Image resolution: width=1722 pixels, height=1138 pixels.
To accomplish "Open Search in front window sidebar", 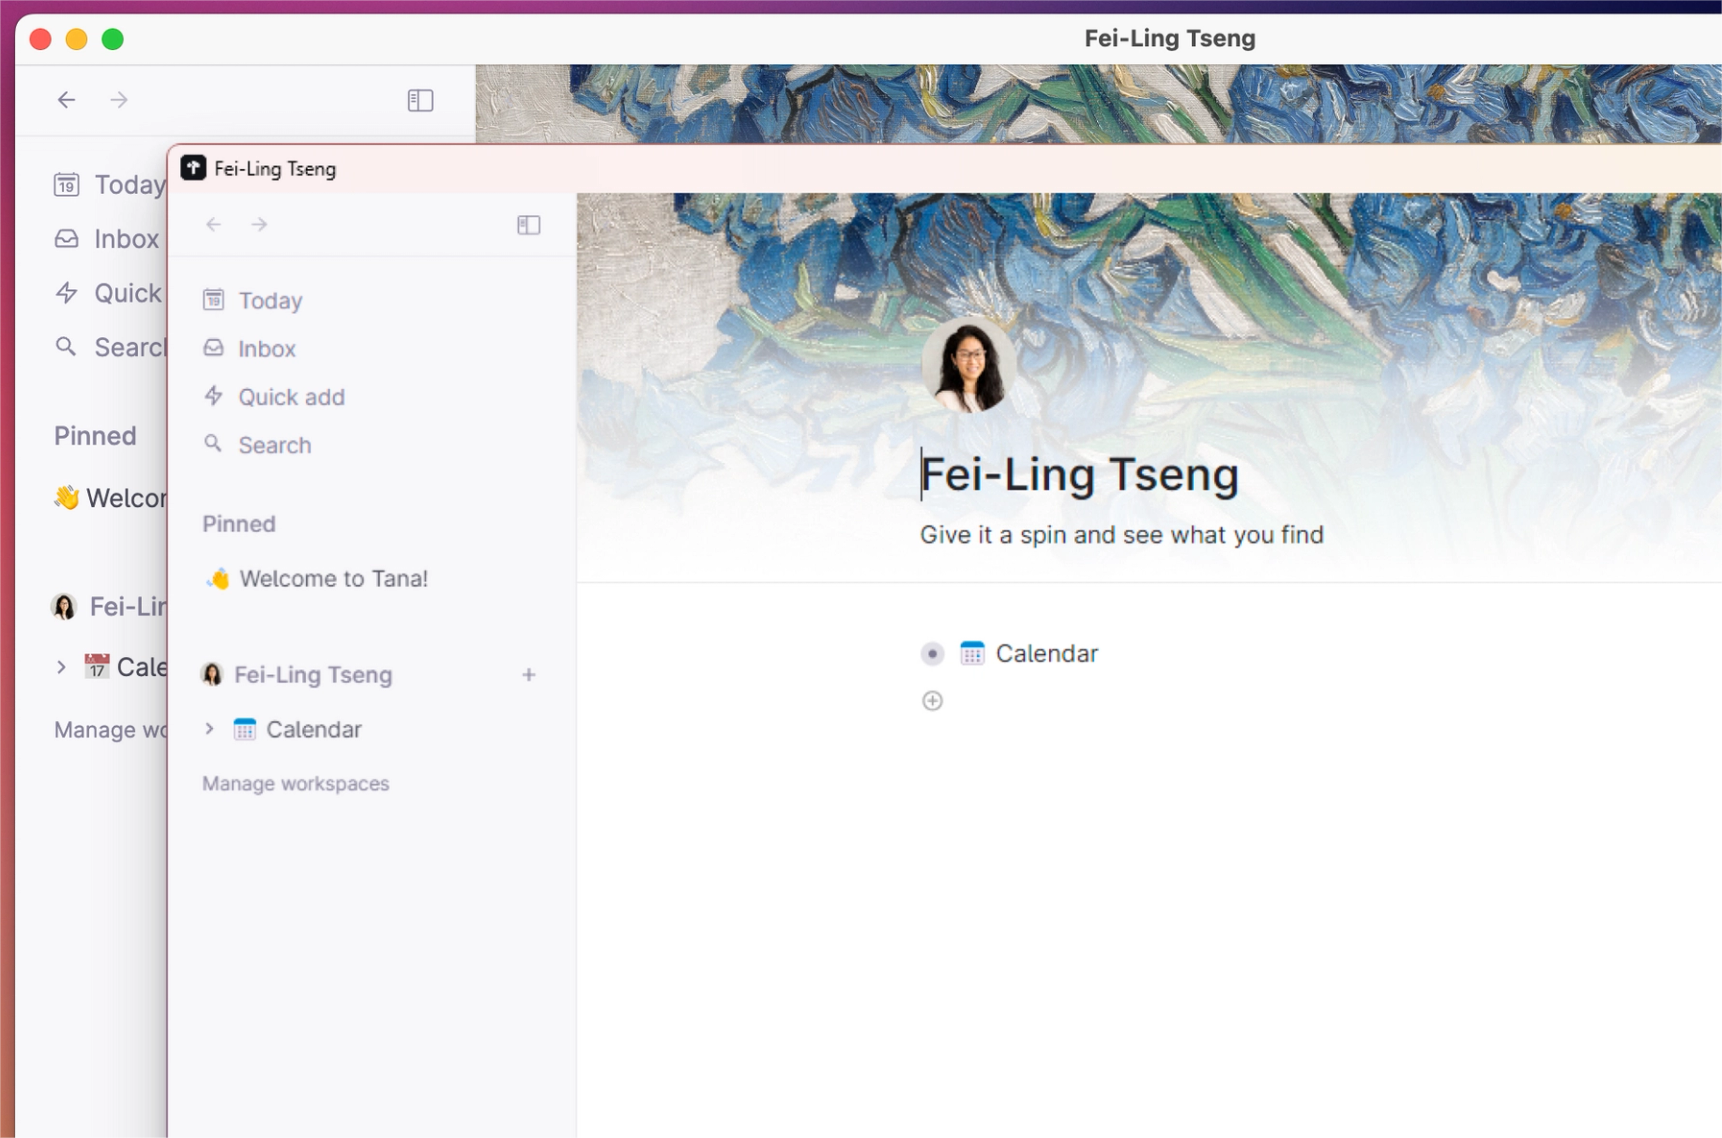I will (x=275, y=445).
